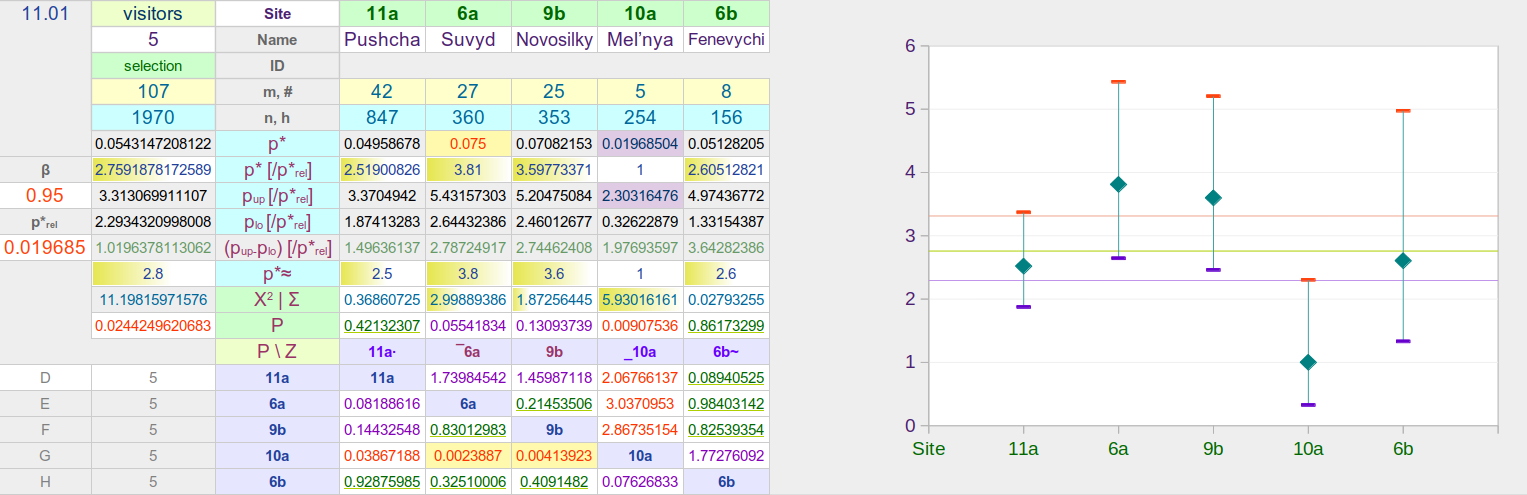1527x495 pixels.
Task: Click the orange 0.075 p* value cell
Action: tap(468, 144)
